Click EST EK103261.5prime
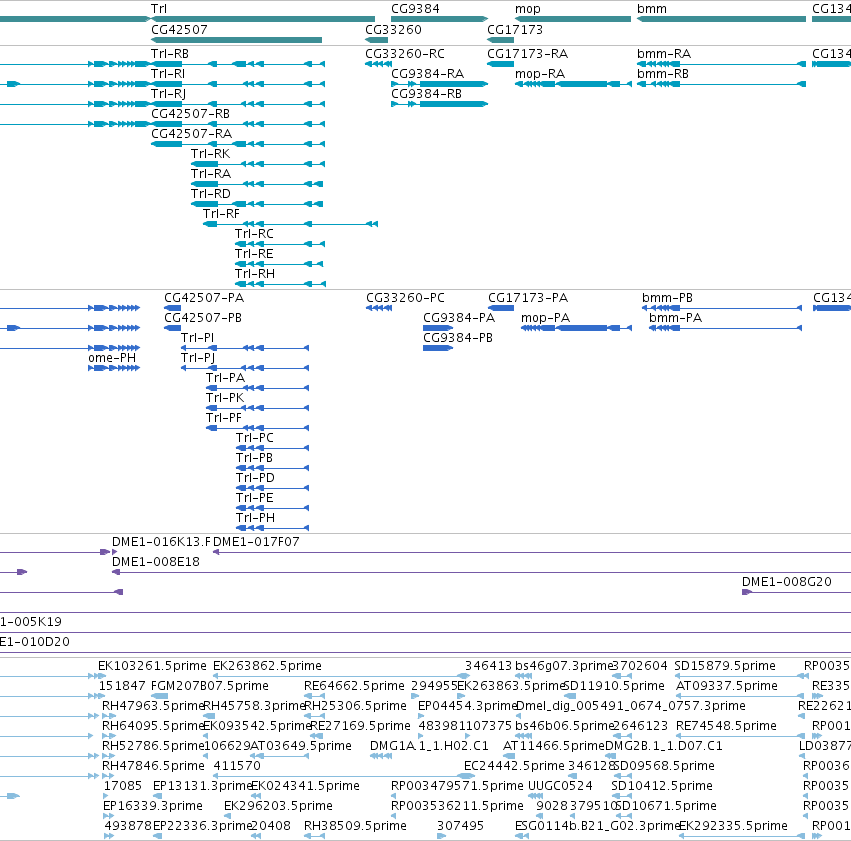 [x=153, y=666]
